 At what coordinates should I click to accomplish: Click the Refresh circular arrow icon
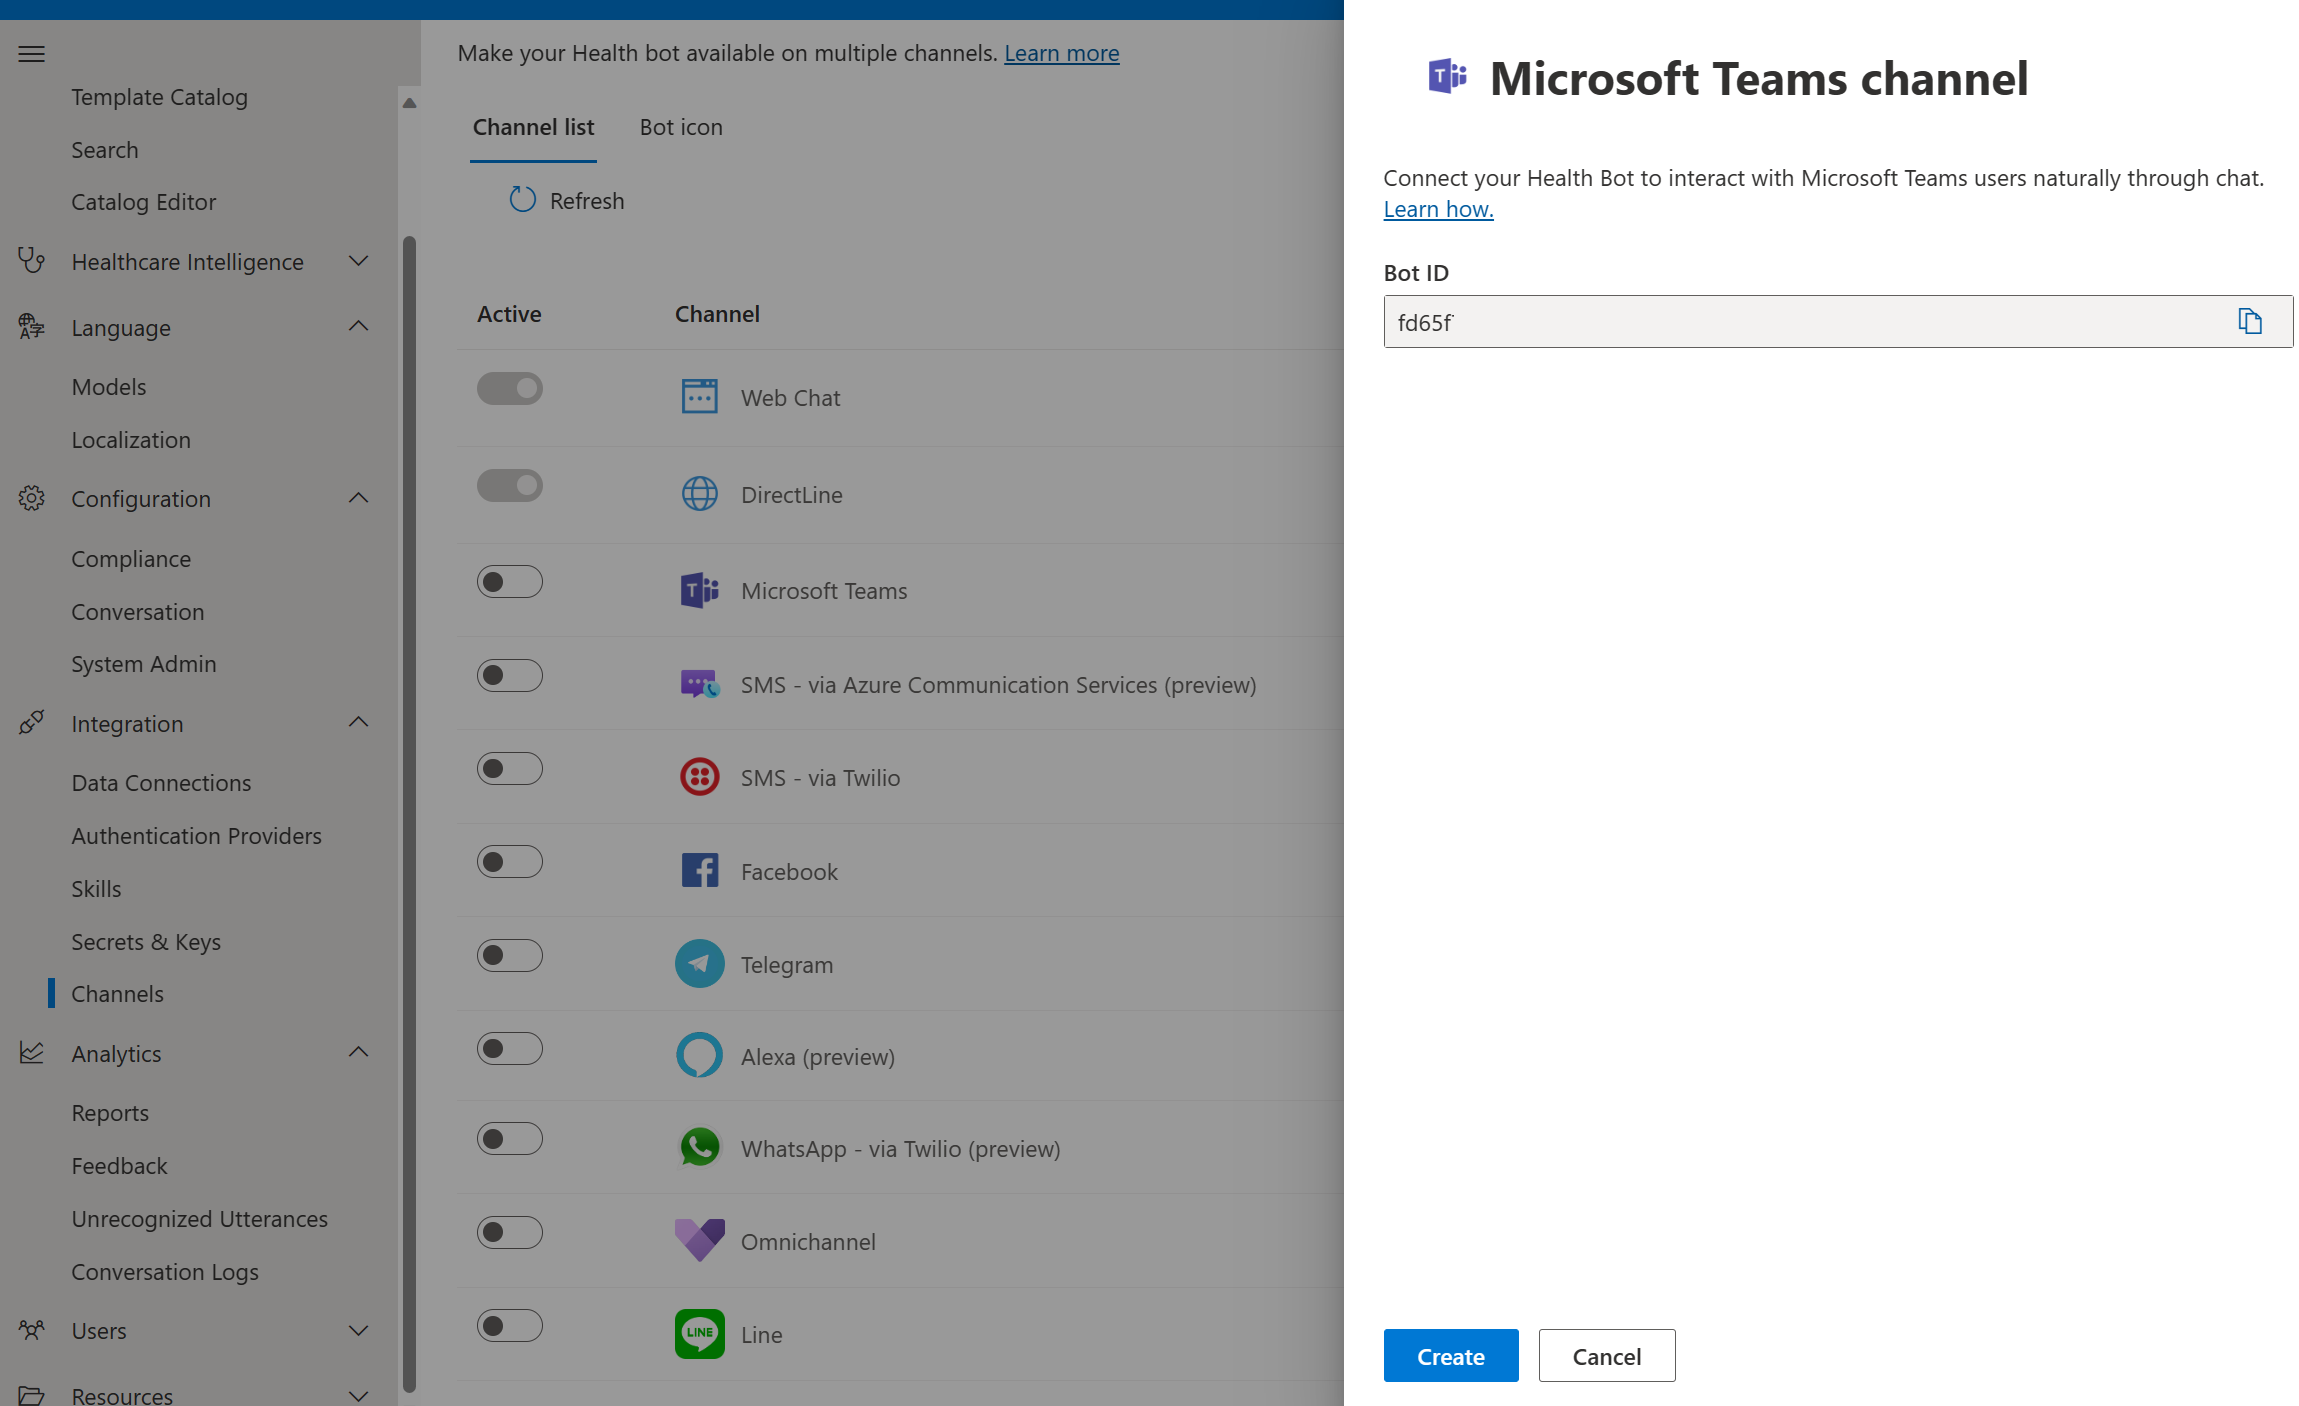coord(522,200)
